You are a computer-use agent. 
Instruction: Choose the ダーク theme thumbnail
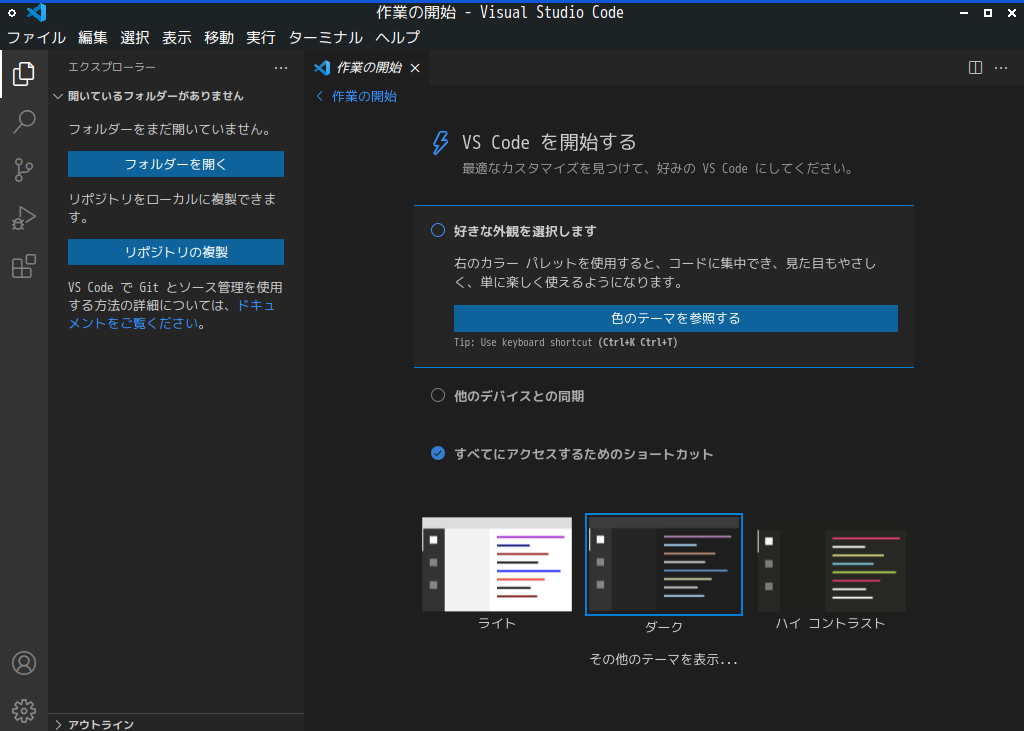click(664, 564)
